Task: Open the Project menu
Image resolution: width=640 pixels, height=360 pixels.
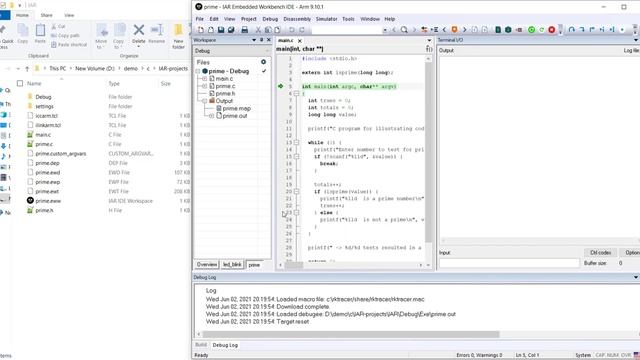Action: 249,19
